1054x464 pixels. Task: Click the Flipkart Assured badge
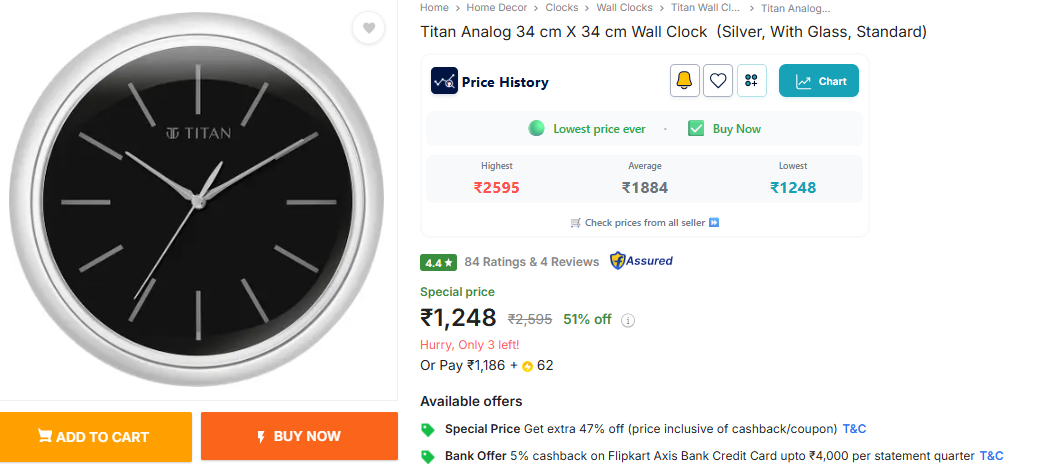(x=641, y=261)
